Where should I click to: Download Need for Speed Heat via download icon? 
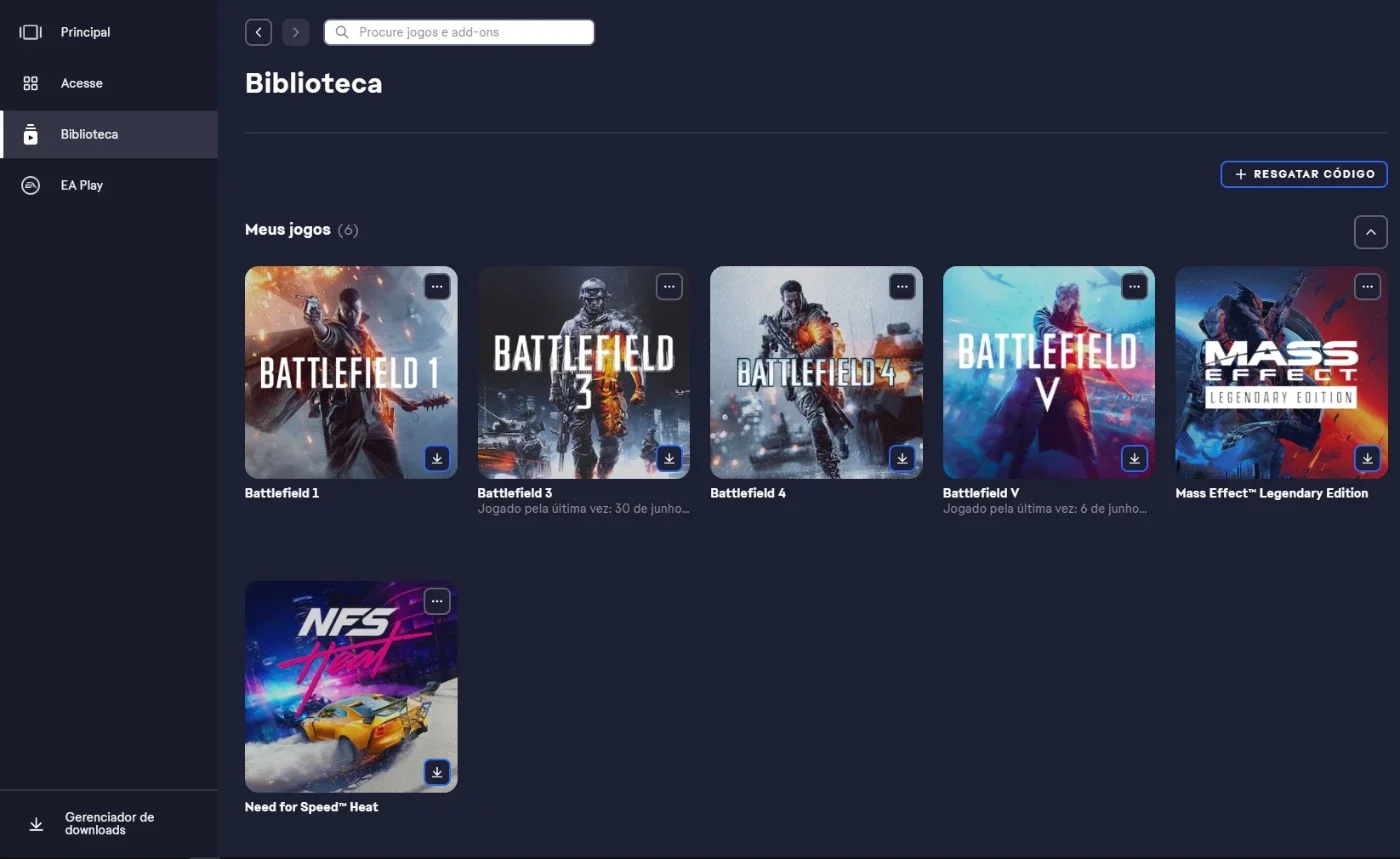436,772
